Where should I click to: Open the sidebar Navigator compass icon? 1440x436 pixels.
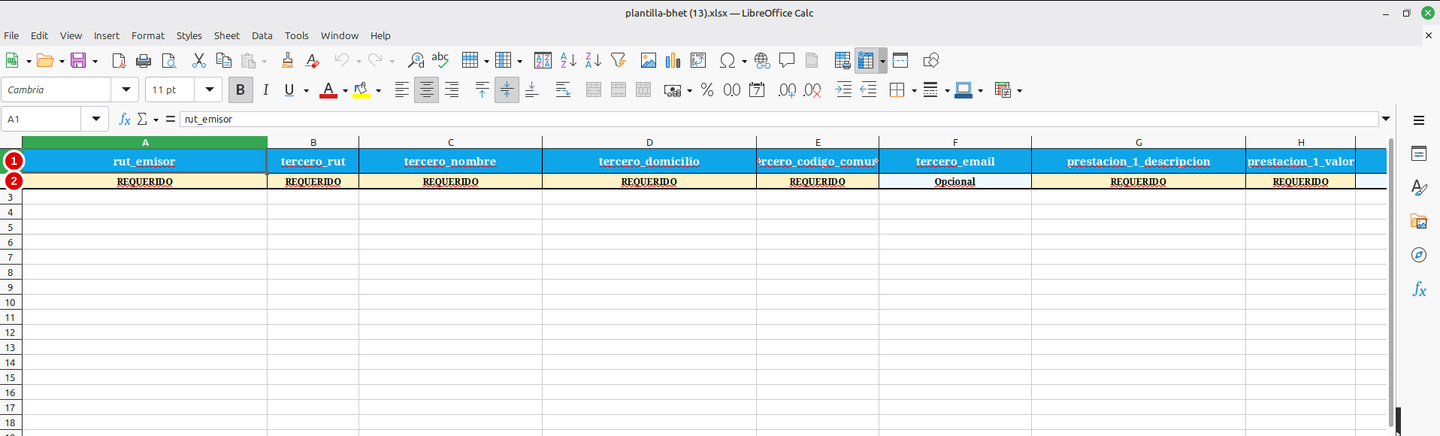1418,255
